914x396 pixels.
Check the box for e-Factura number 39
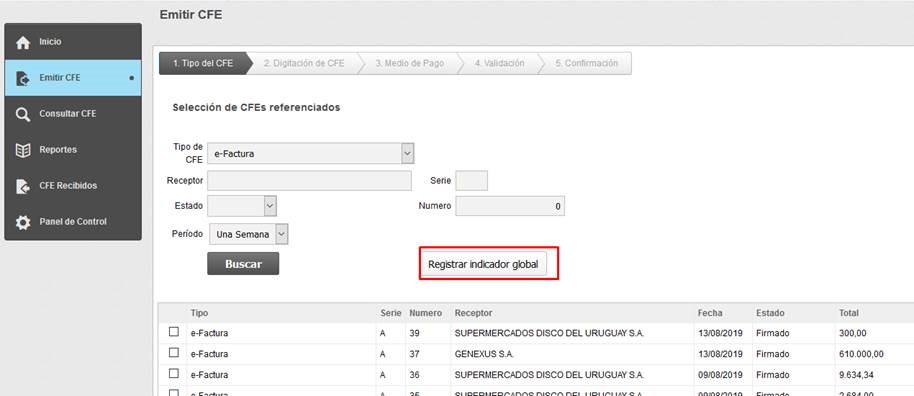(174, 332)
